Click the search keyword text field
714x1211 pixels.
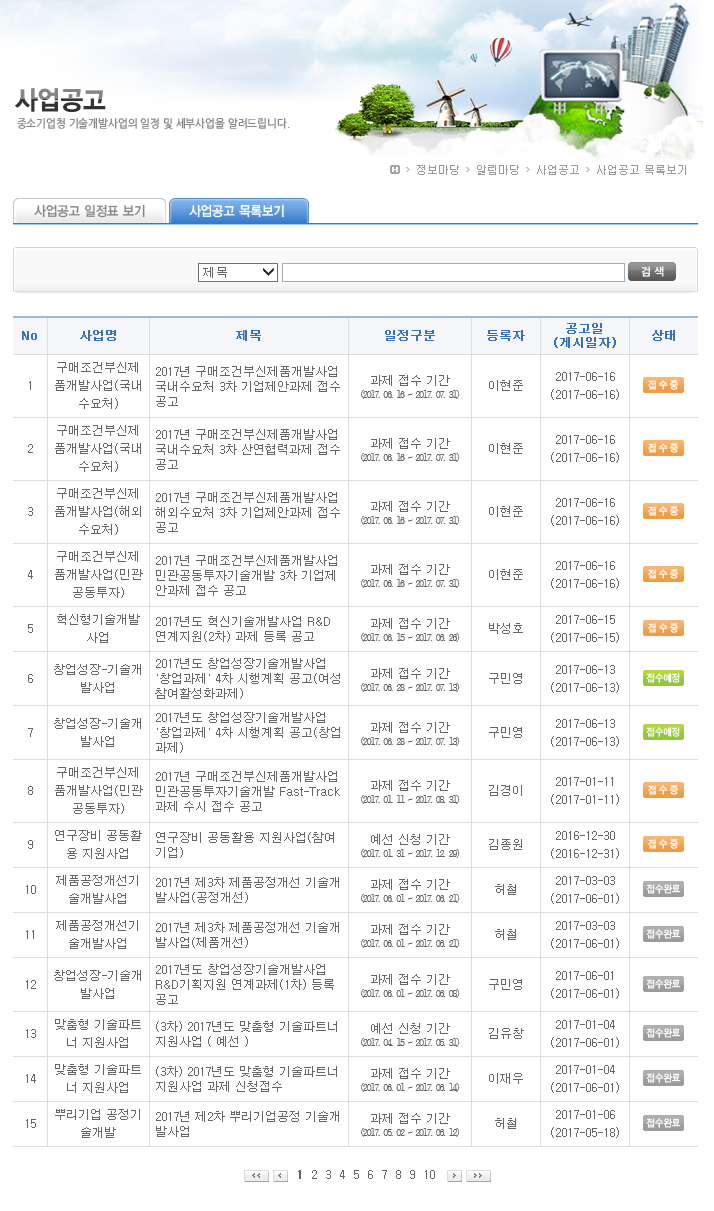tap(453, 272)
